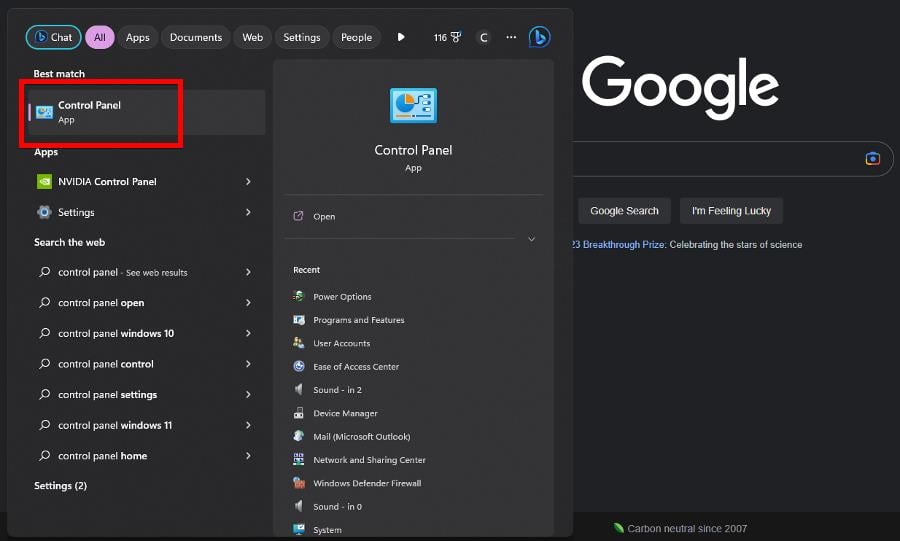Viewport: 900px width, 541px height.
Task: Open User Accounts recent item
Action: click(x=342, y=343)
